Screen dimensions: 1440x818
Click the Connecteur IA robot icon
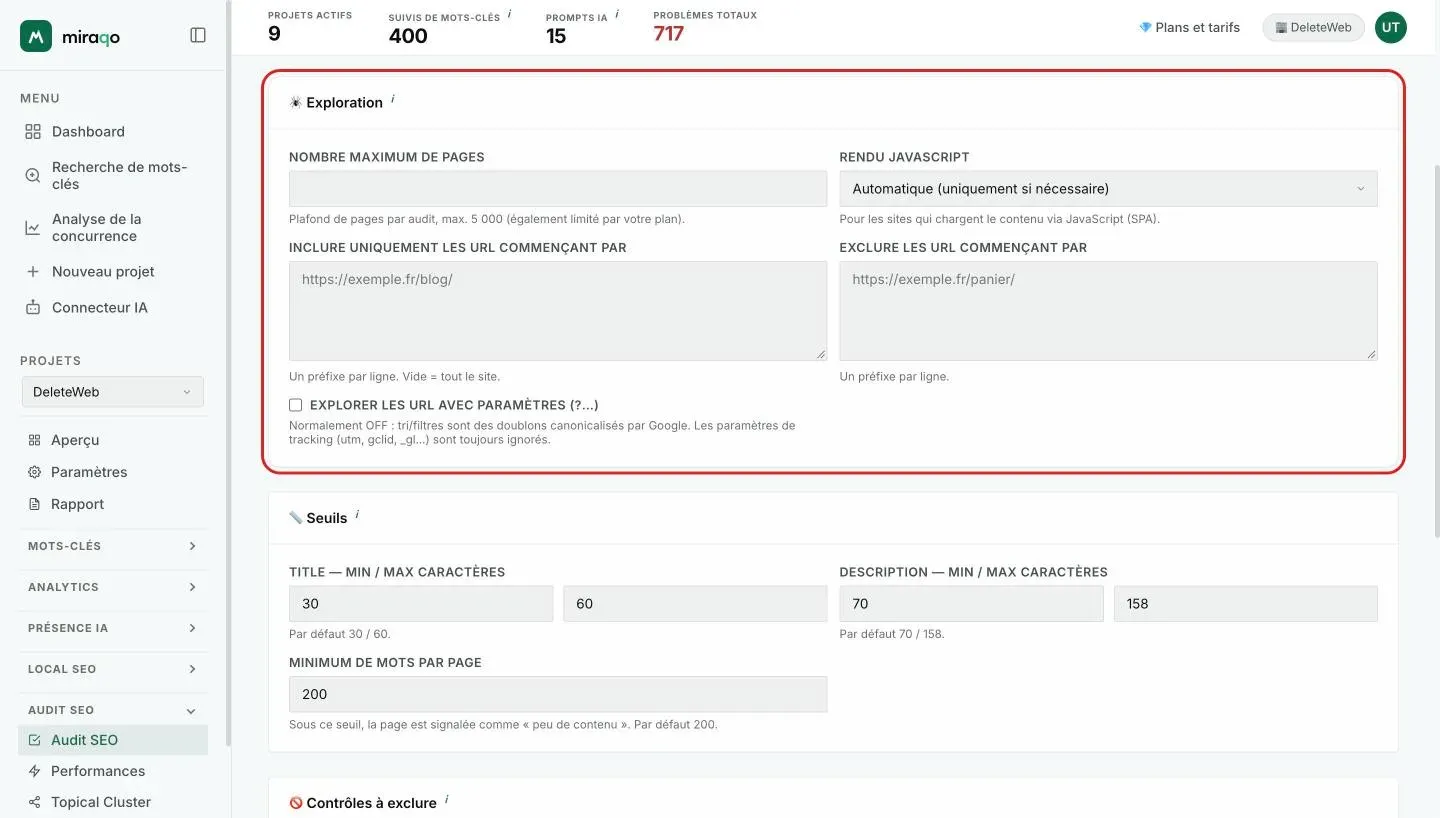coord(33,307)
